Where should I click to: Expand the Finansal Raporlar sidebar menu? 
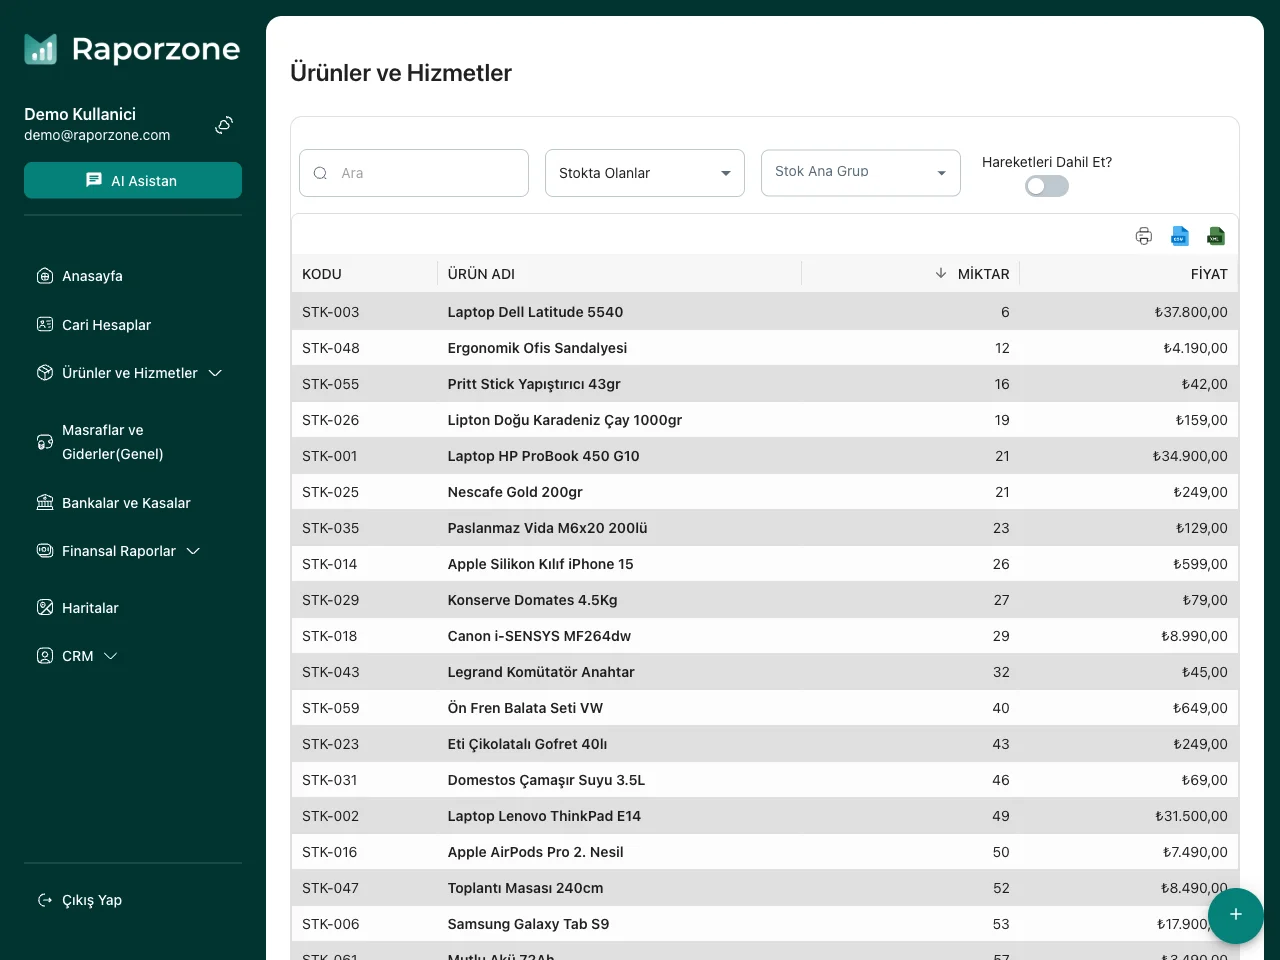[119, 551]
